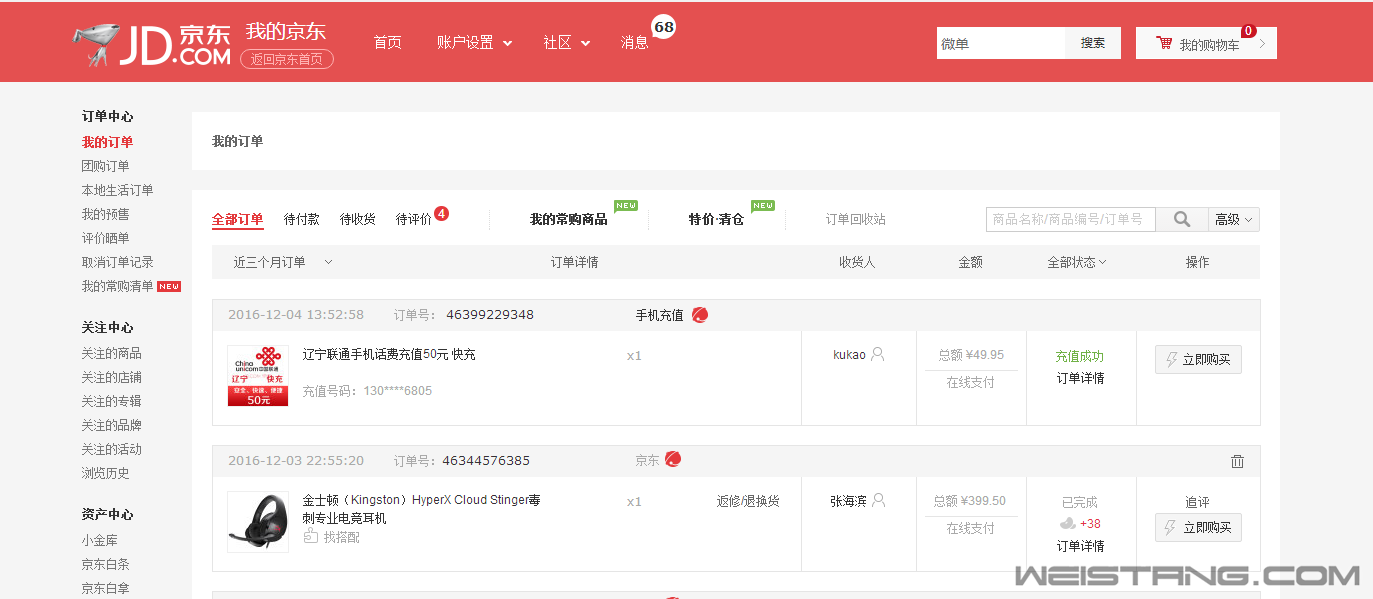Image resolution: width=1373 pixels, height=599 pixels.
Task: Expand the 高级 advanced search options
Action: [x=1234, y=219]
